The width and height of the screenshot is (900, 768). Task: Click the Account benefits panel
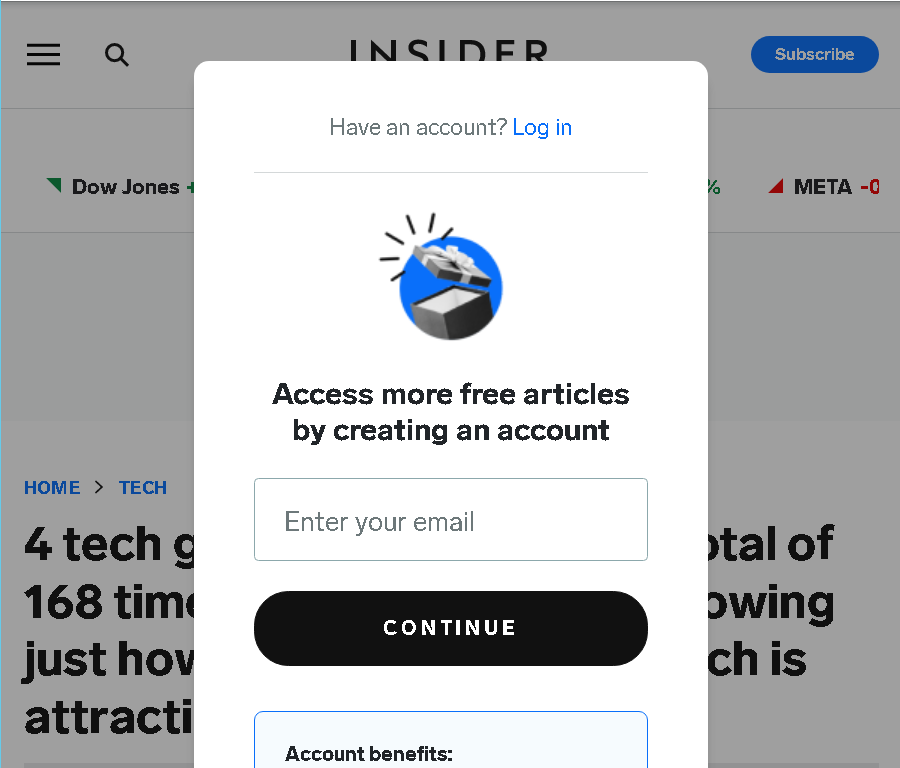coord(451,740)
